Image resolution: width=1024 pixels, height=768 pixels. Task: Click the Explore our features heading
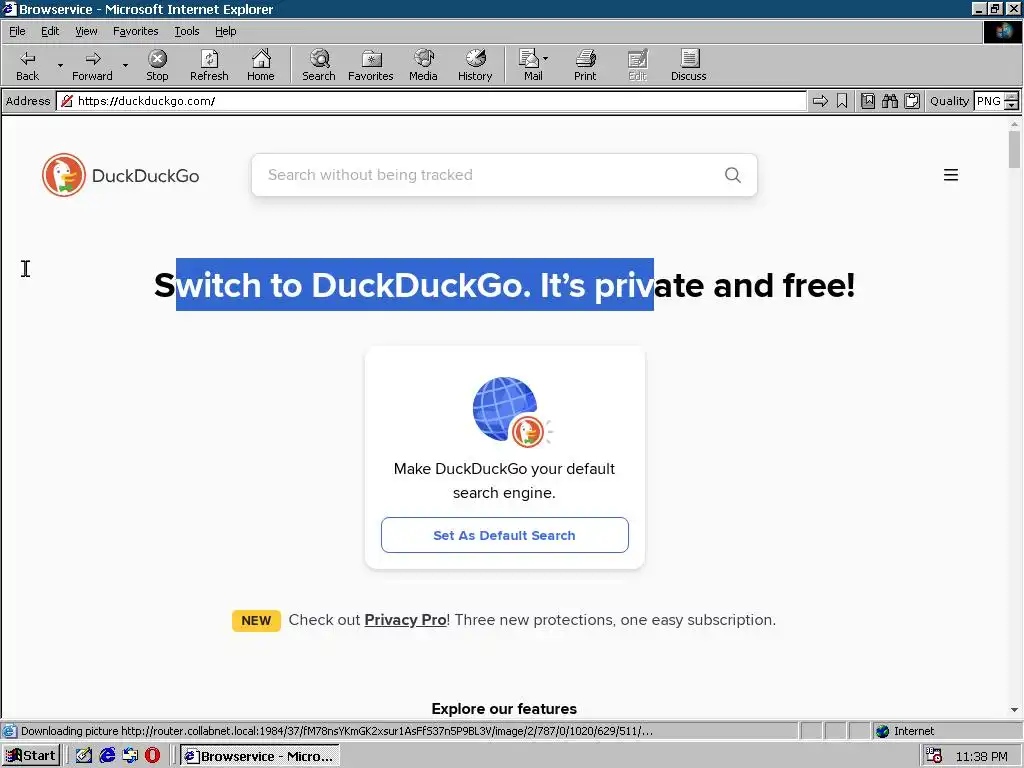click(504, 709)
